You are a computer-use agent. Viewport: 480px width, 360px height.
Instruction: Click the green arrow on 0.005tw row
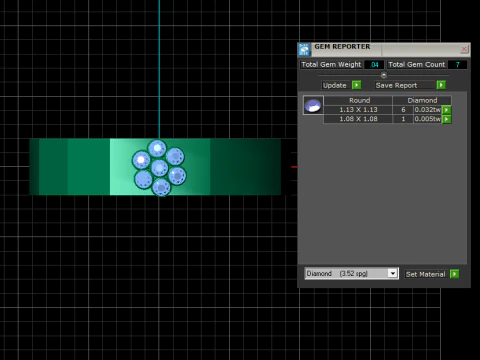(x=447, y=119)
